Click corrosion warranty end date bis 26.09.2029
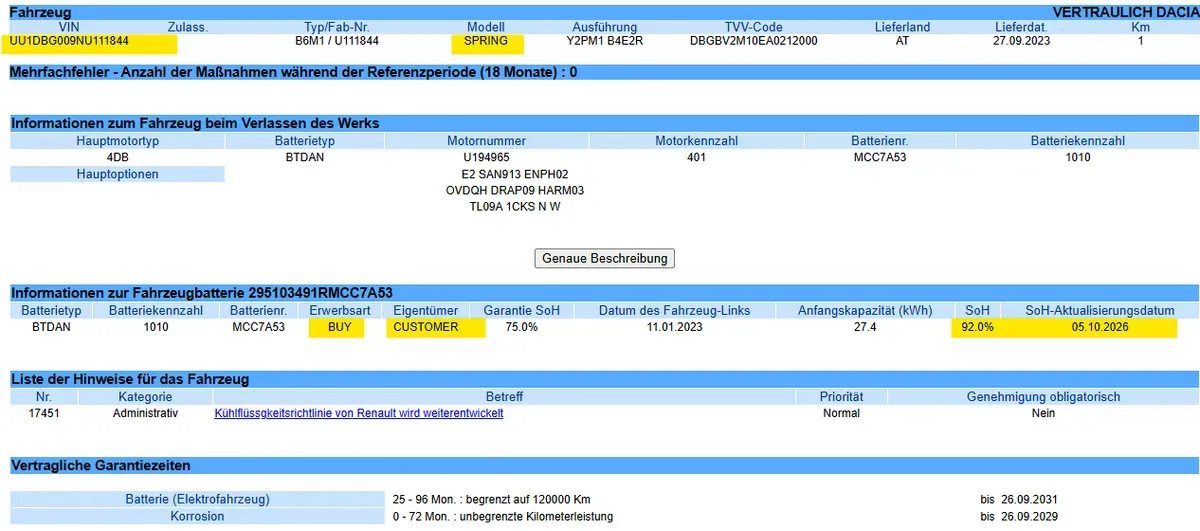 point(1019,516)
